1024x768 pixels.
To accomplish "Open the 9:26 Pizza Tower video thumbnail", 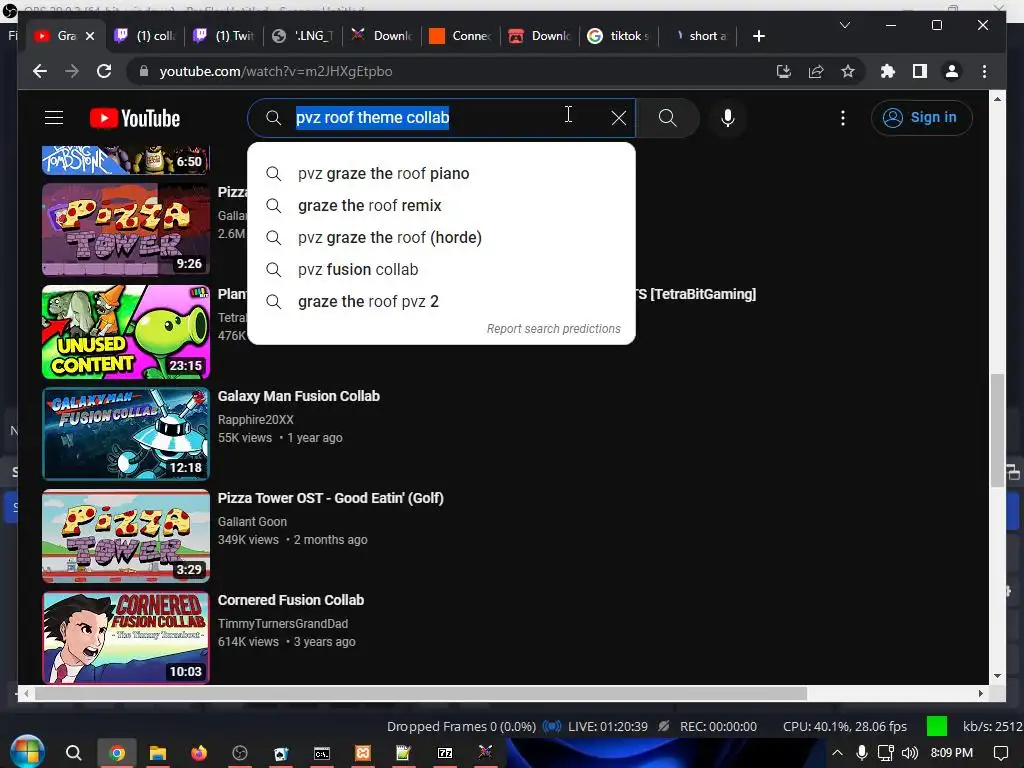I will coord(125,229).
